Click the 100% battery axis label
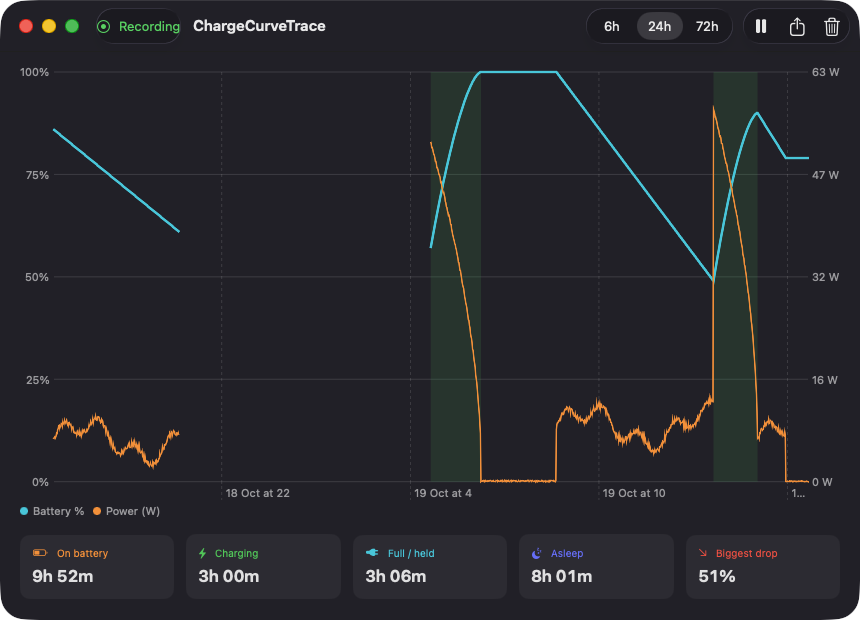This screenshot has width=860, height=620. pyautogui.click(x=34, y=72)
